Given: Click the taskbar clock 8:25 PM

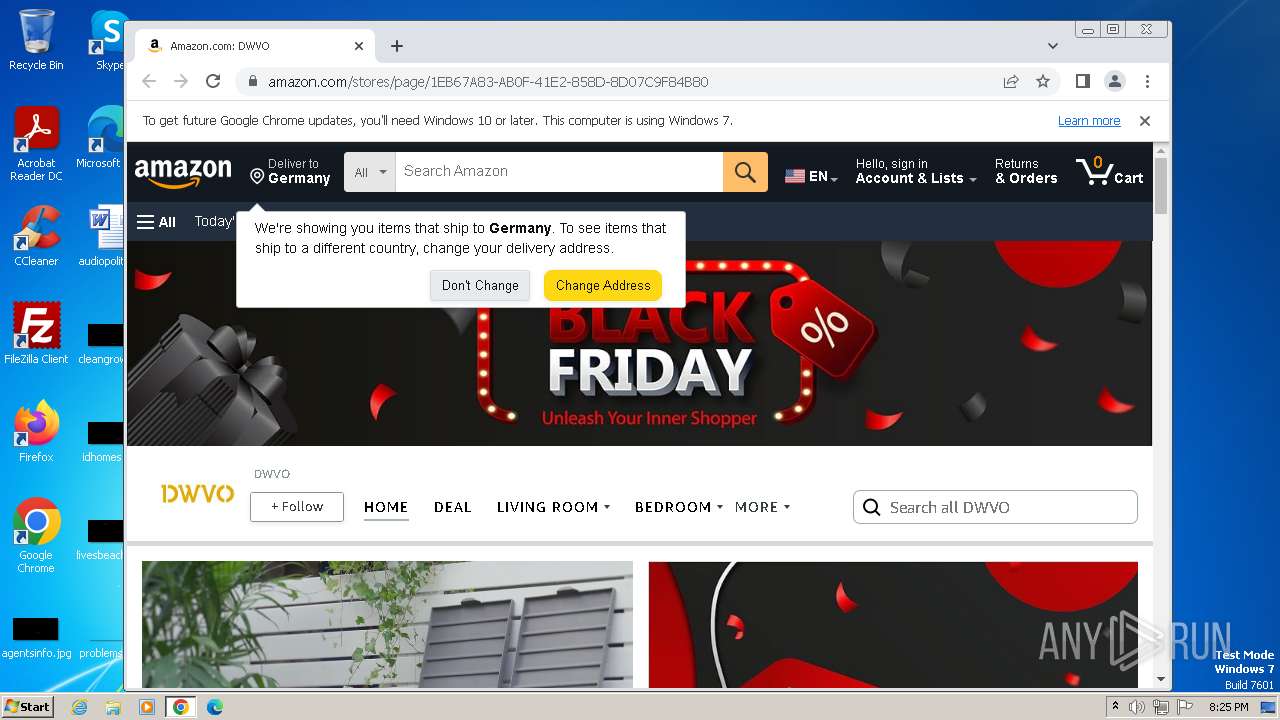Looking at the screenshot, I should pyautogui.click(x=1228, y=707).
